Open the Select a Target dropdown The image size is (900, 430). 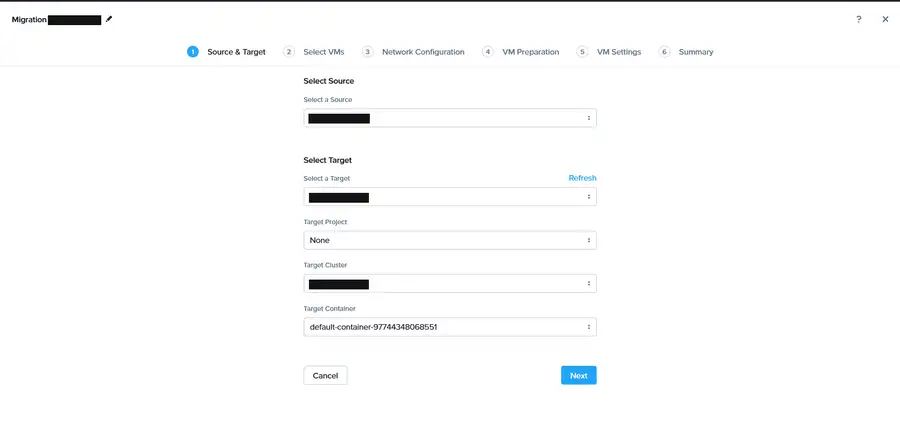(x=450, y=197)
